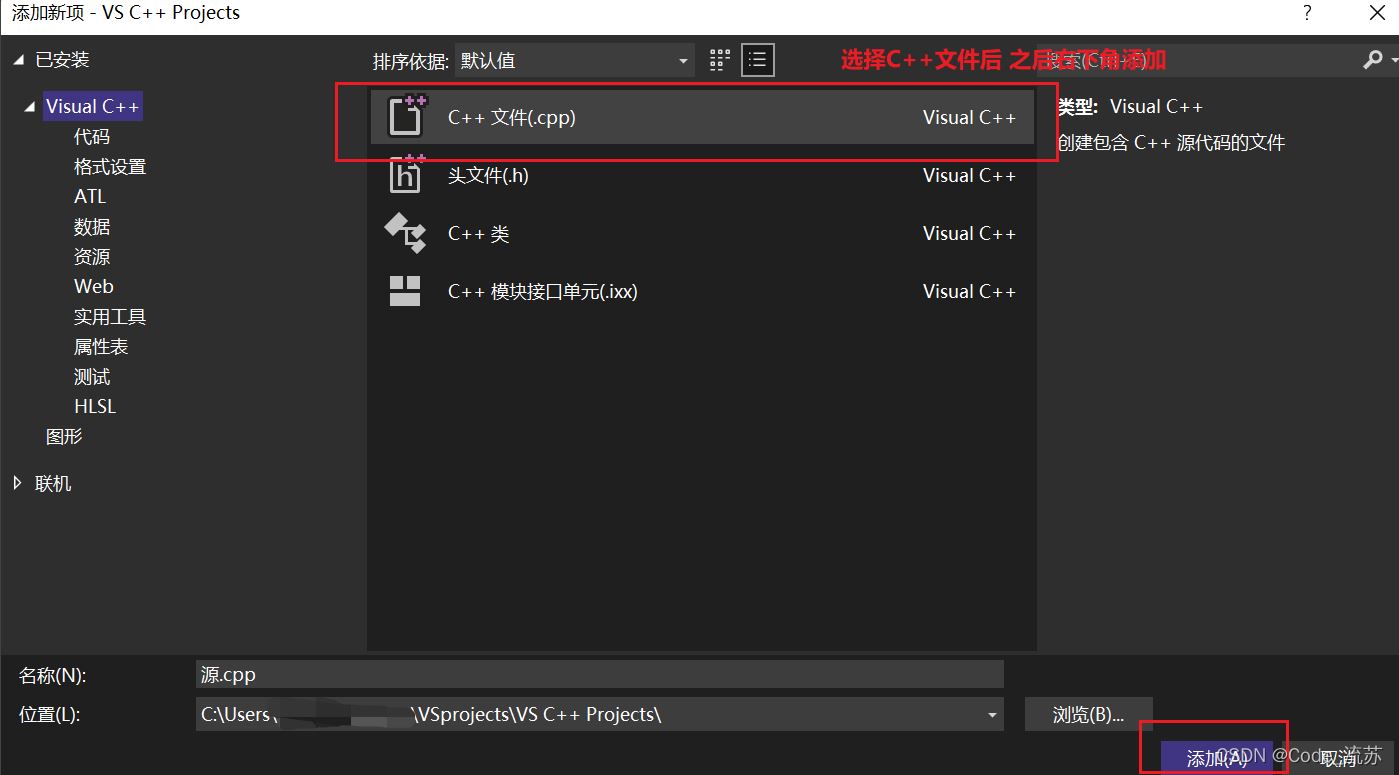This screenshot has width=1399, height=775.
Task: Select the C++ 模块接口单元(.ixx) template row
Action: tap(702, 291)
